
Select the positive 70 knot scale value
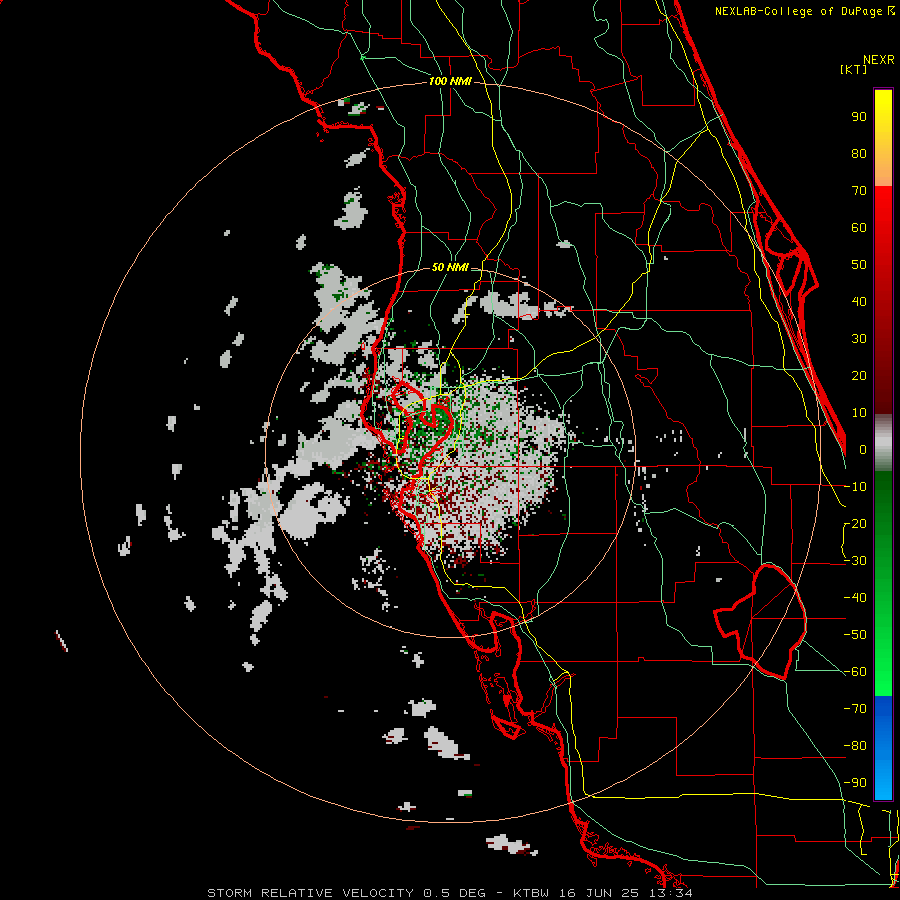[x=859, y=191]
